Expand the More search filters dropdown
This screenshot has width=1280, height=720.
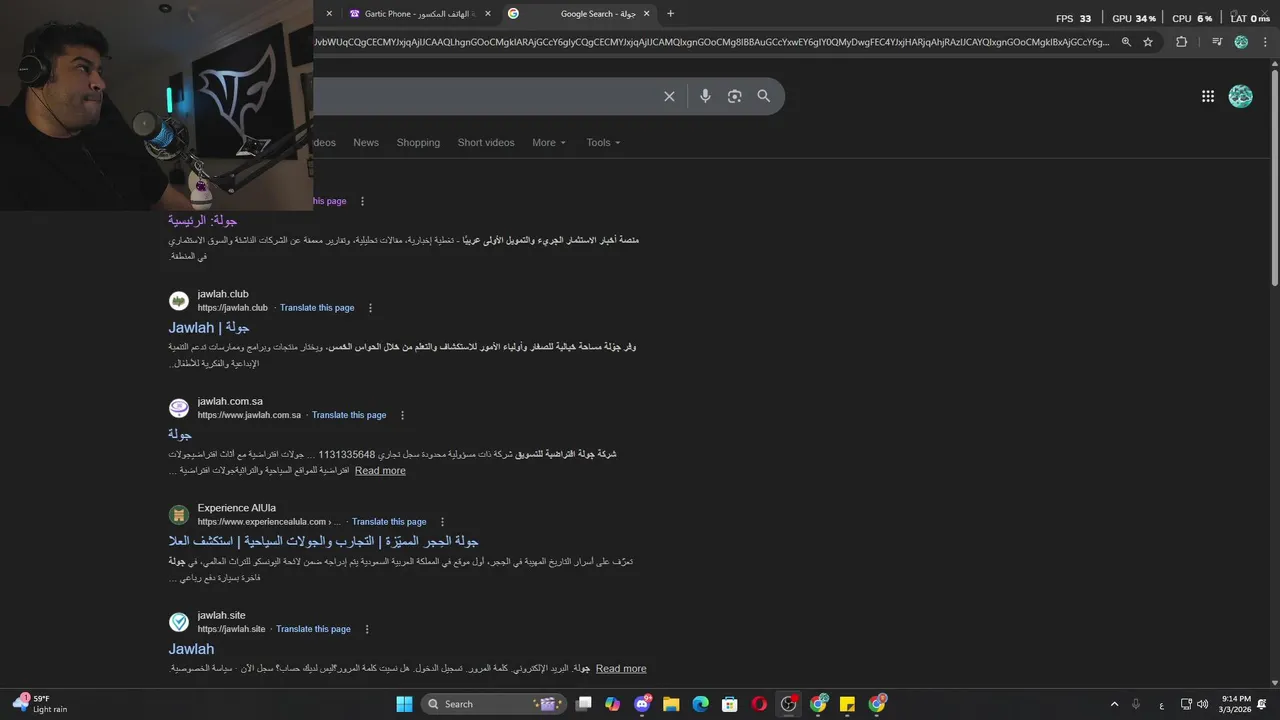549,143
